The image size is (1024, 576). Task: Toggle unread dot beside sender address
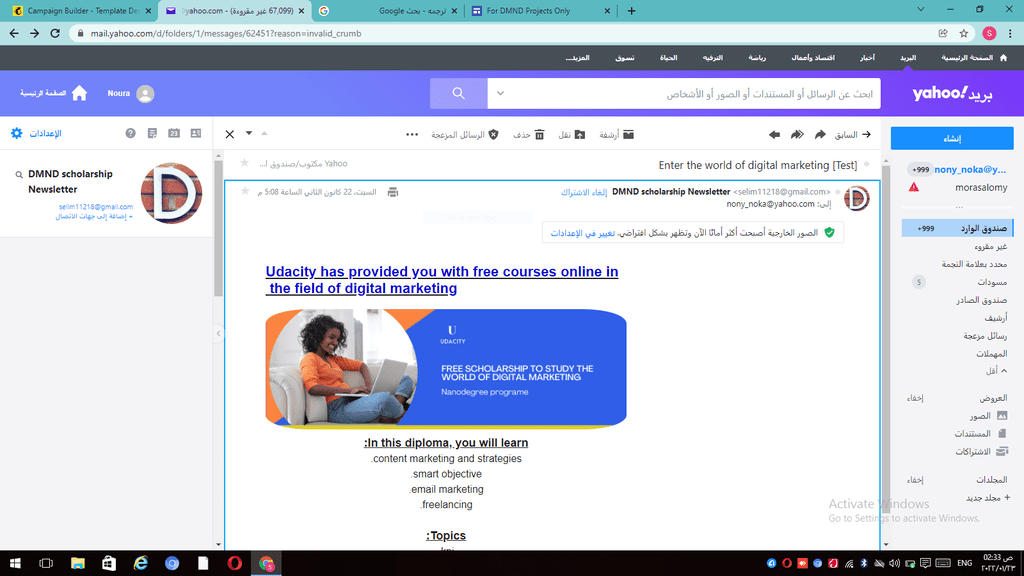(838, 192)
